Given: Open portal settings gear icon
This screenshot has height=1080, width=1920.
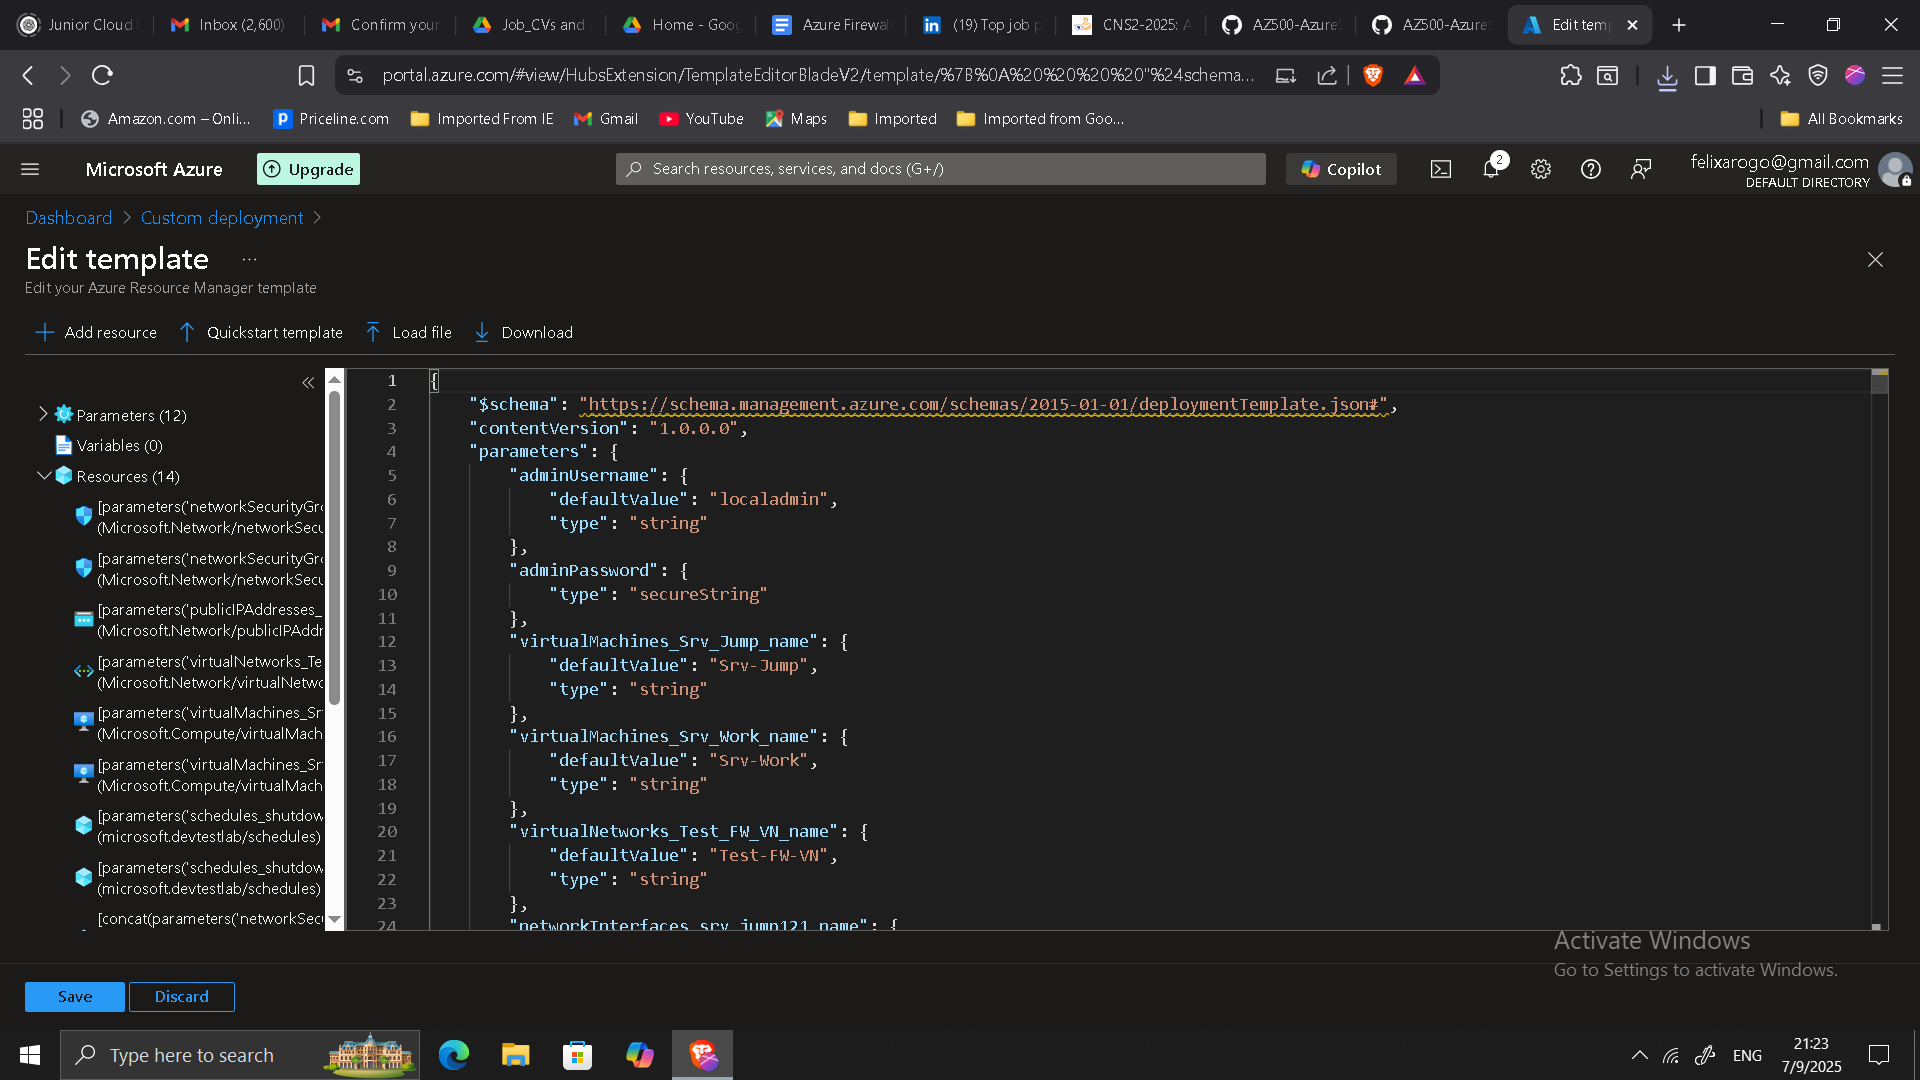Looking at the screenshot, I should 1540,169.
